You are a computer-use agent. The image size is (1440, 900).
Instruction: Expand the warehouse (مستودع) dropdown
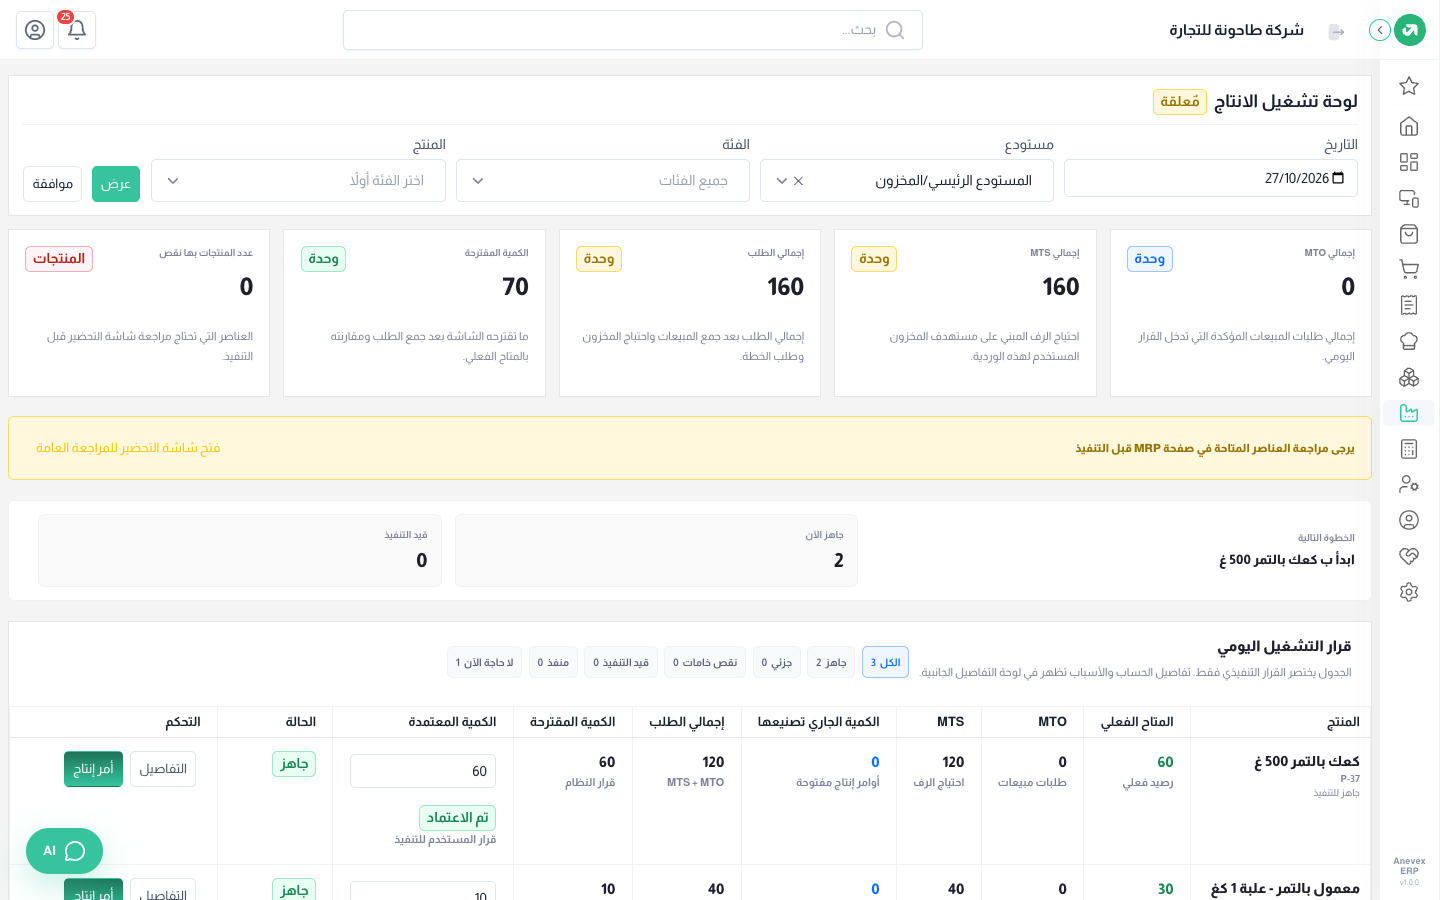tap(907, 181)
